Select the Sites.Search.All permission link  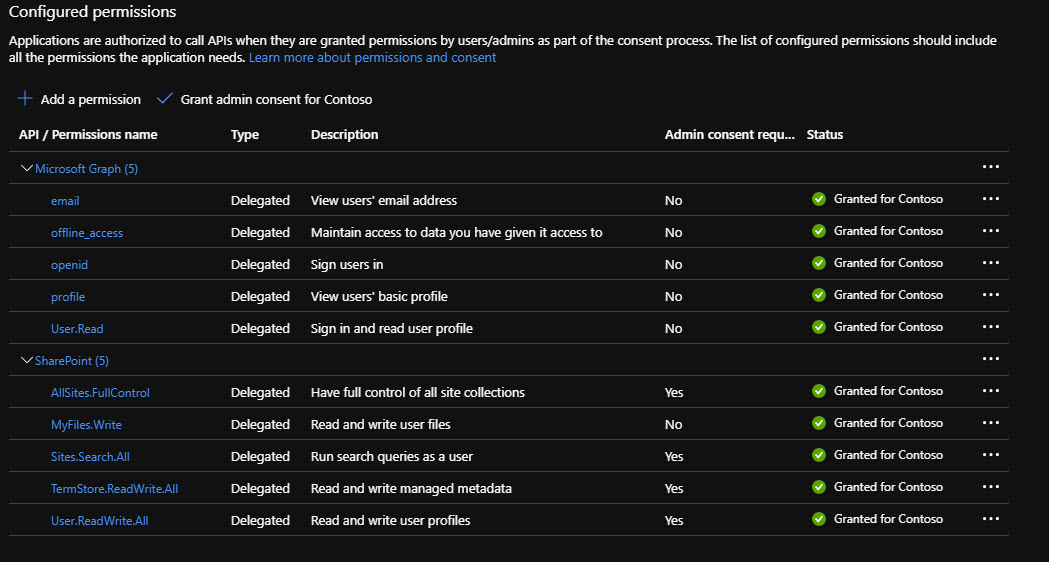(90, 457)
